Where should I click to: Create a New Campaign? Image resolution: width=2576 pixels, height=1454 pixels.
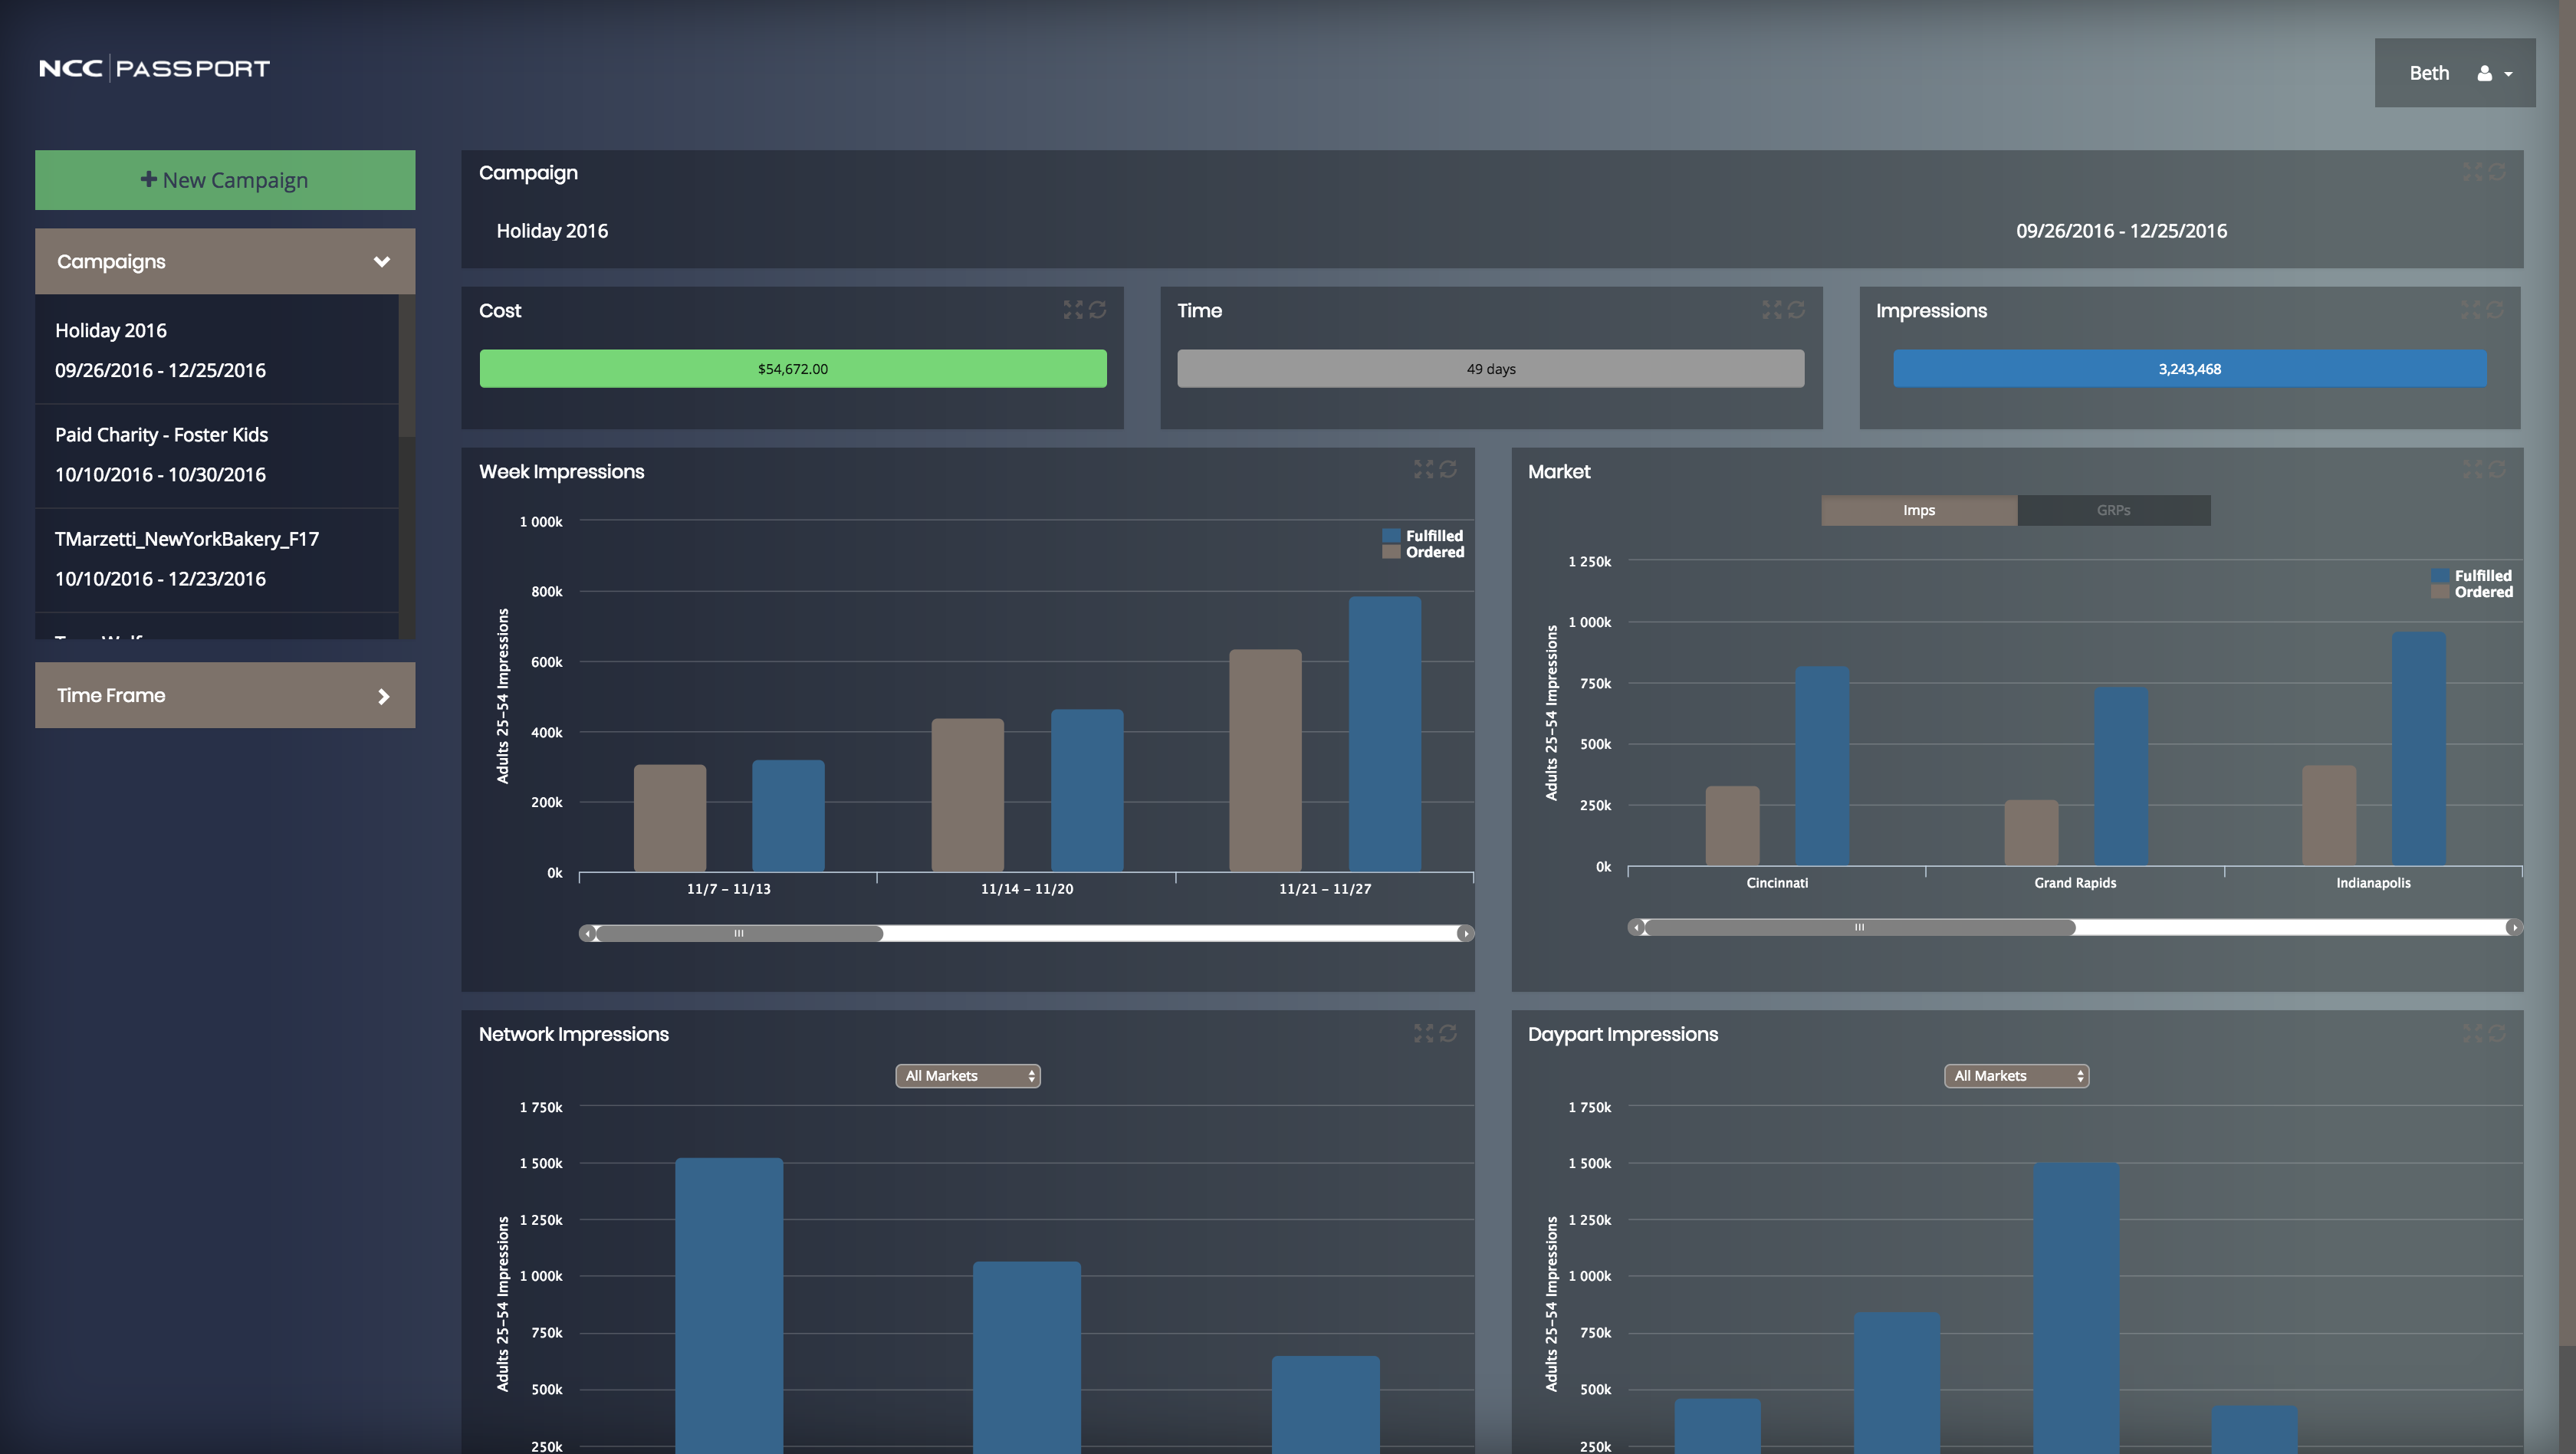tap(225, 180)
